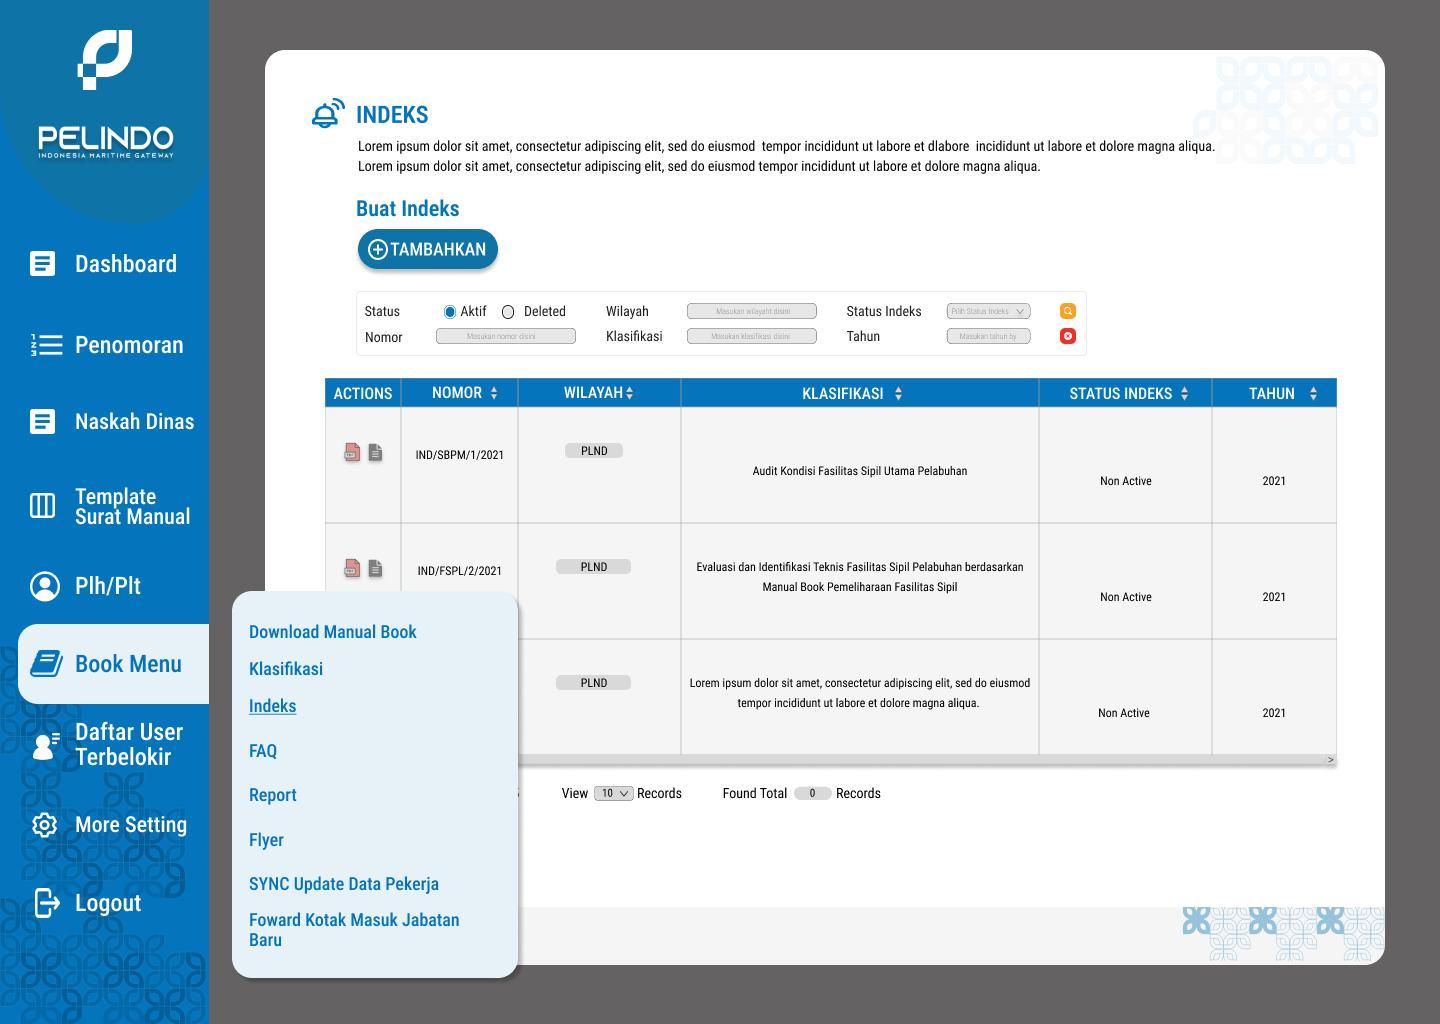Go to Naskah Dinas

tap(134, 422)
